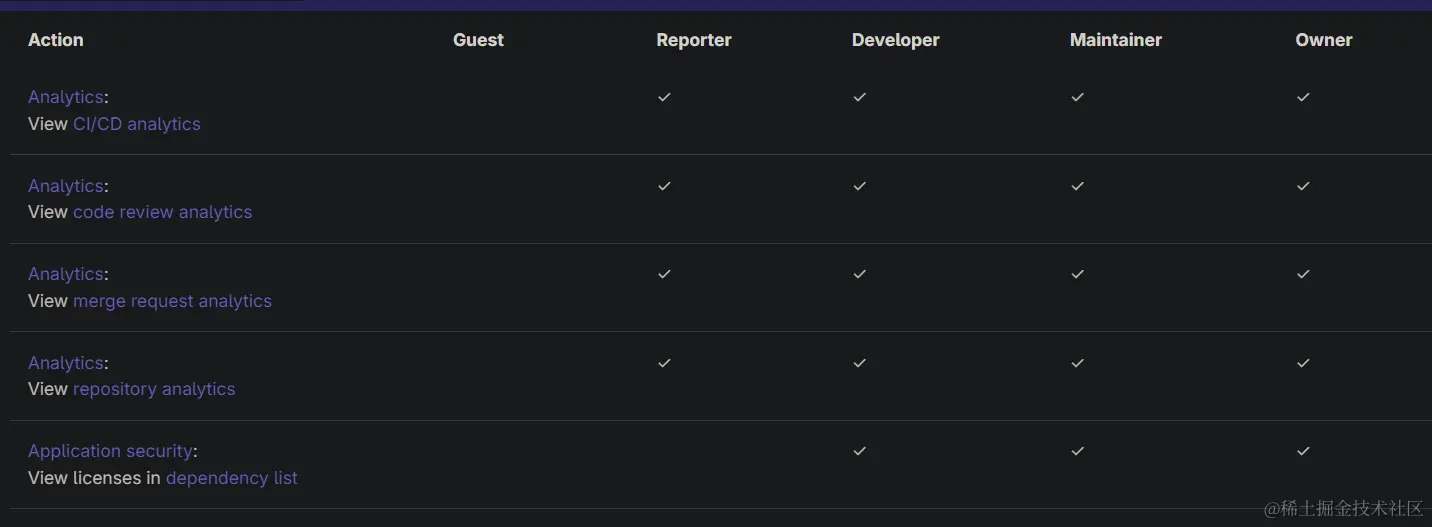Viewport: 1432px width, 527px height.
Task: Select the Maintainer column header
Action: [x=1116, y=40]
